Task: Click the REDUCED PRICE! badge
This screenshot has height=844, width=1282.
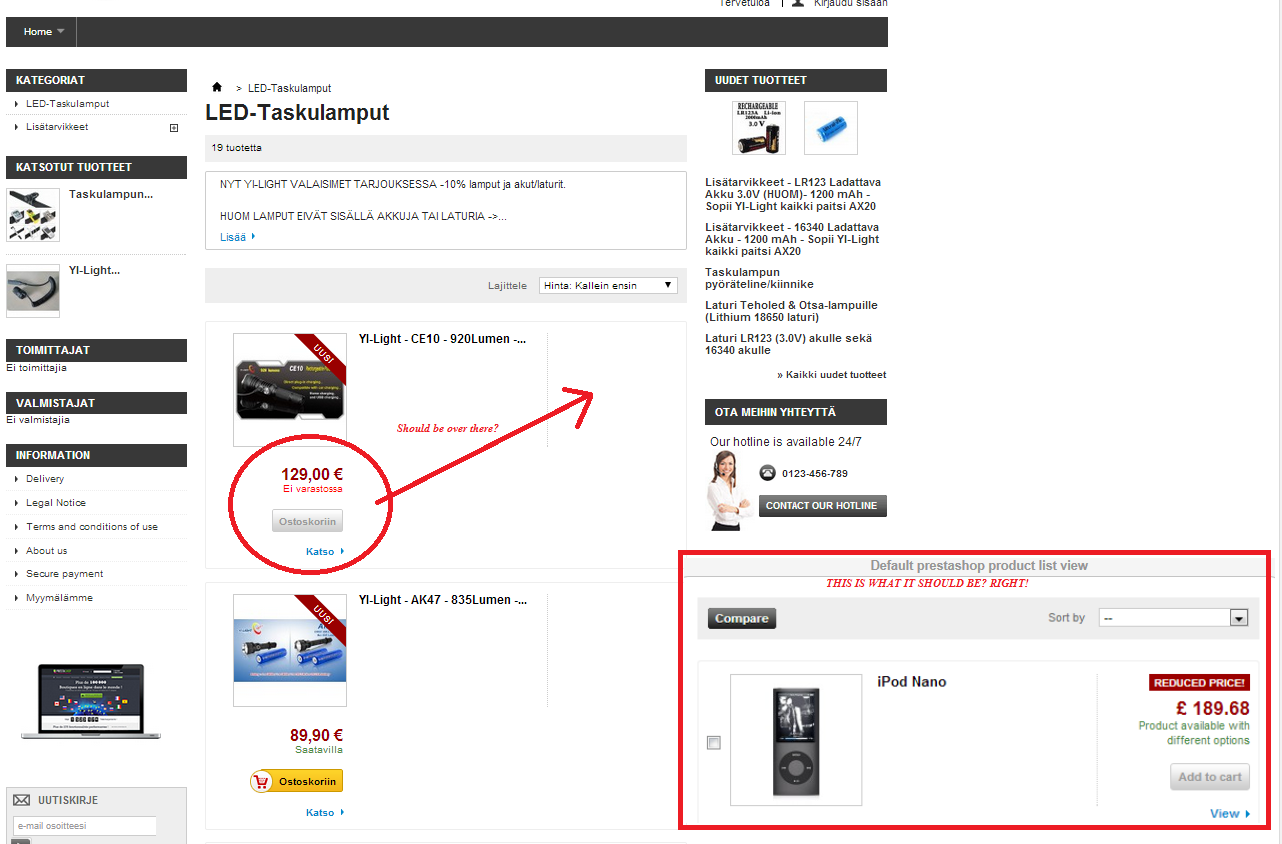Action: [x=1200, y=683]
